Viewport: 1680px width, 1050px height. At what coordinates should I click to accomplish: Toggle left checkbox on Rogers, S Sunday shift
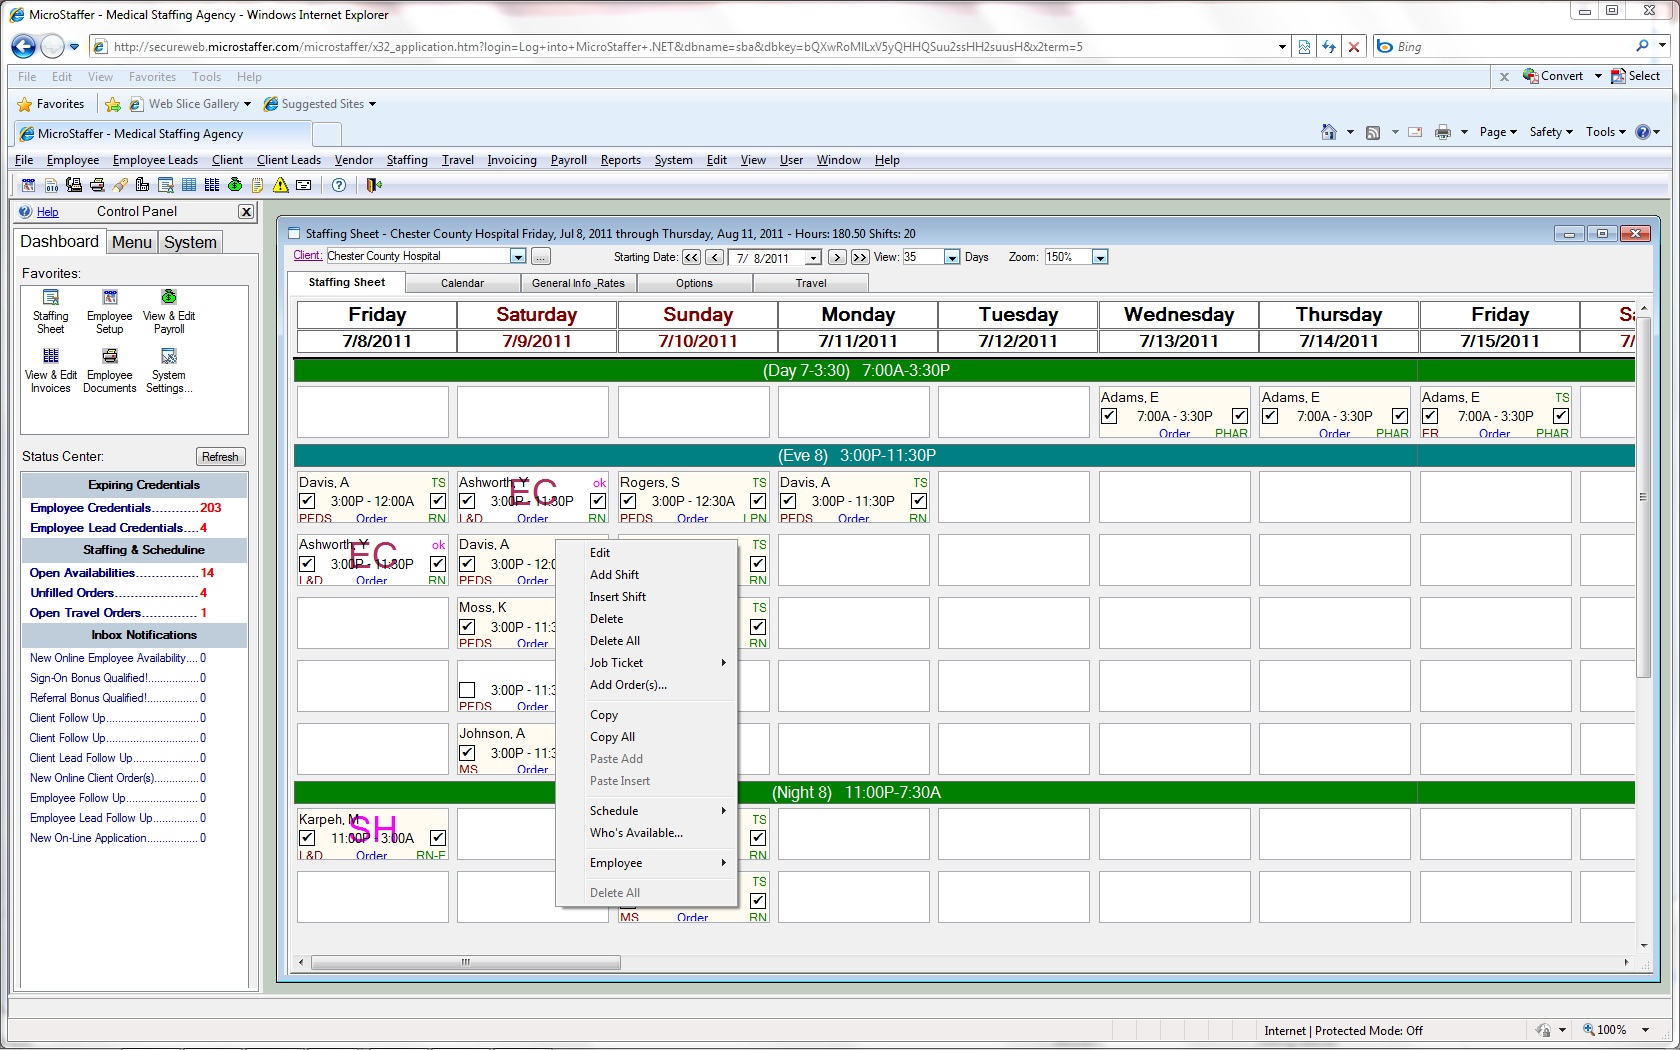628,501
